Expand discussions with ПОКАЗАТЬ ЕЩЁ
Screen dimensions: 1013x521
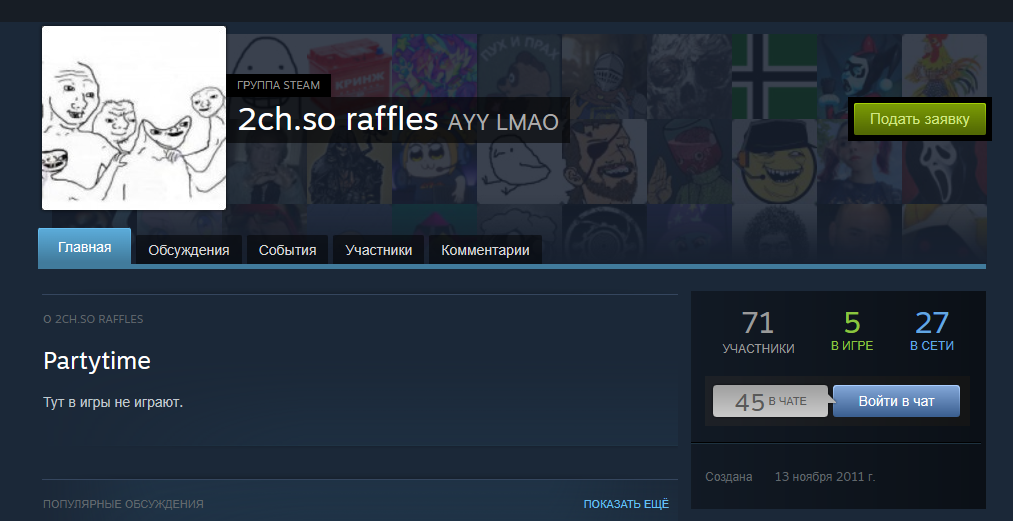[x=626, y=504]
